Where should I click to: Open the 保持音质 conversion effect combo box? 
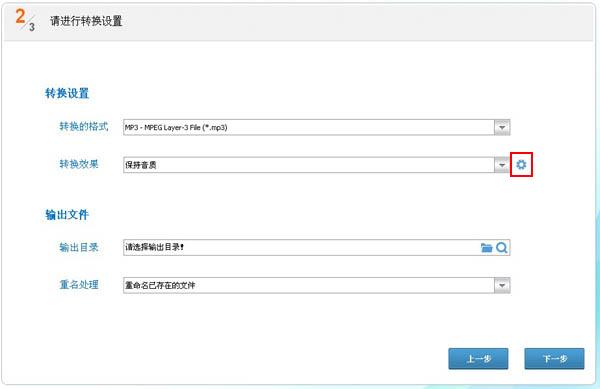(x=316, y=165)
